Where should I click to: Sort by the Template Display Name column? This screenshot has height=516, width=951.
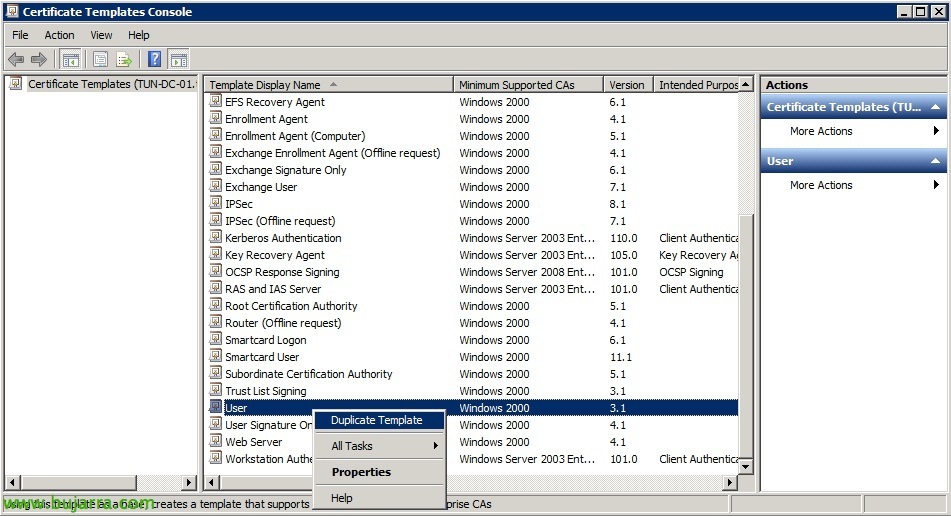point(328,85)
